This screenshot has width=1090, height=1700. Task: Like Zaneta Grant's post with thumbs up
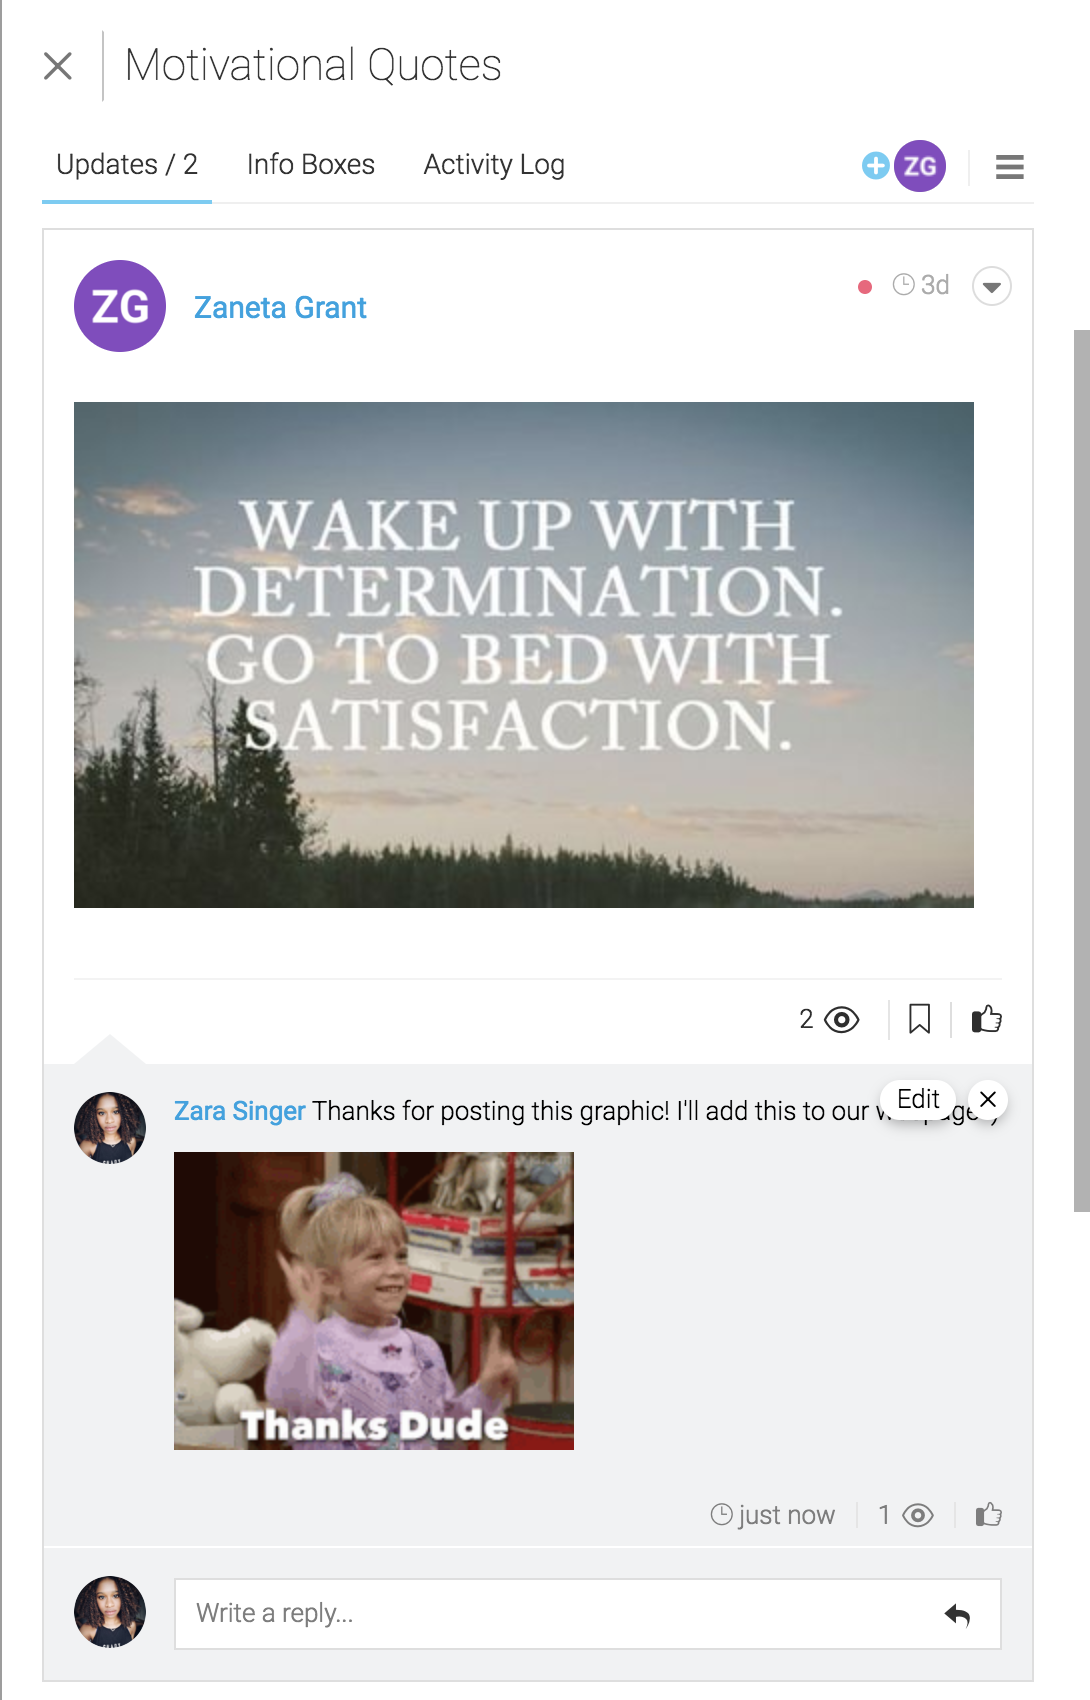(987, 1018)
